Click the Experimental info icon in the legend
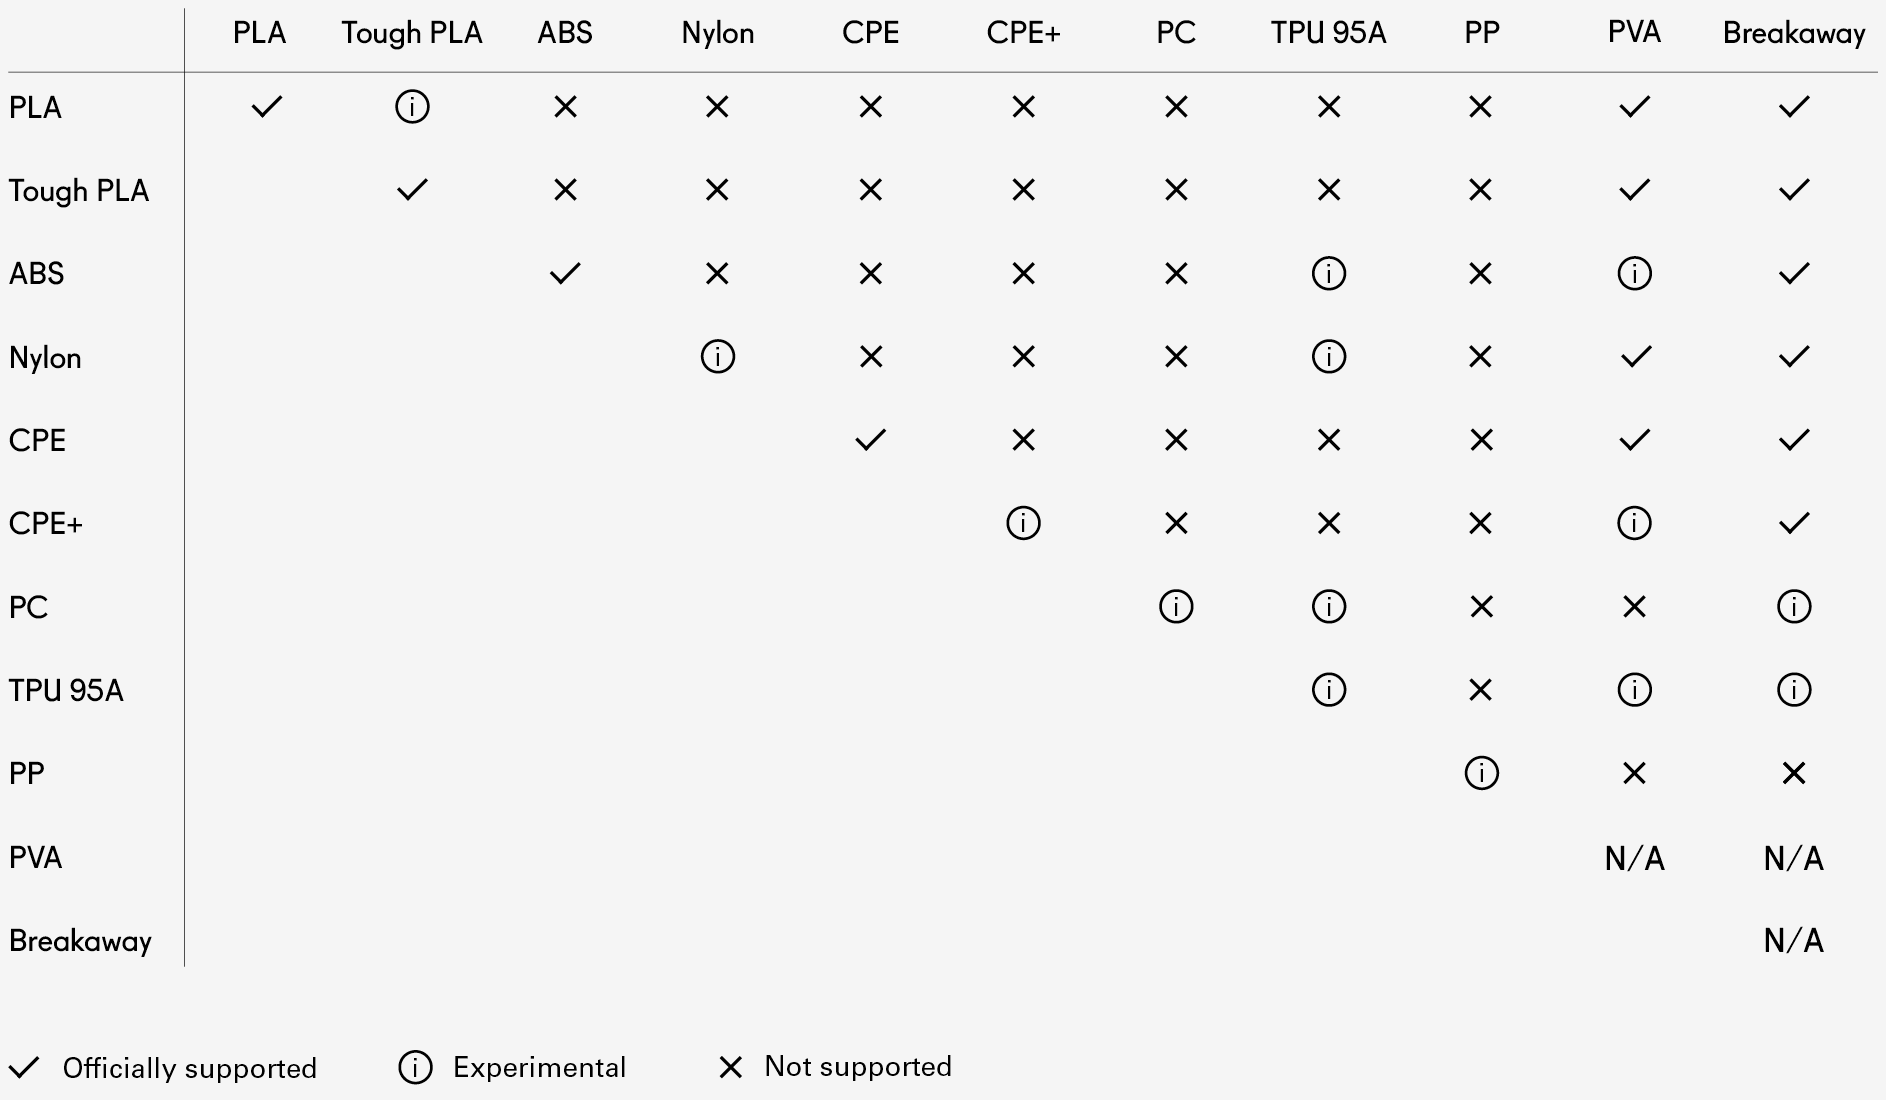The width and height of the screenshot is (1886, 1100). tap(415, 1067)
